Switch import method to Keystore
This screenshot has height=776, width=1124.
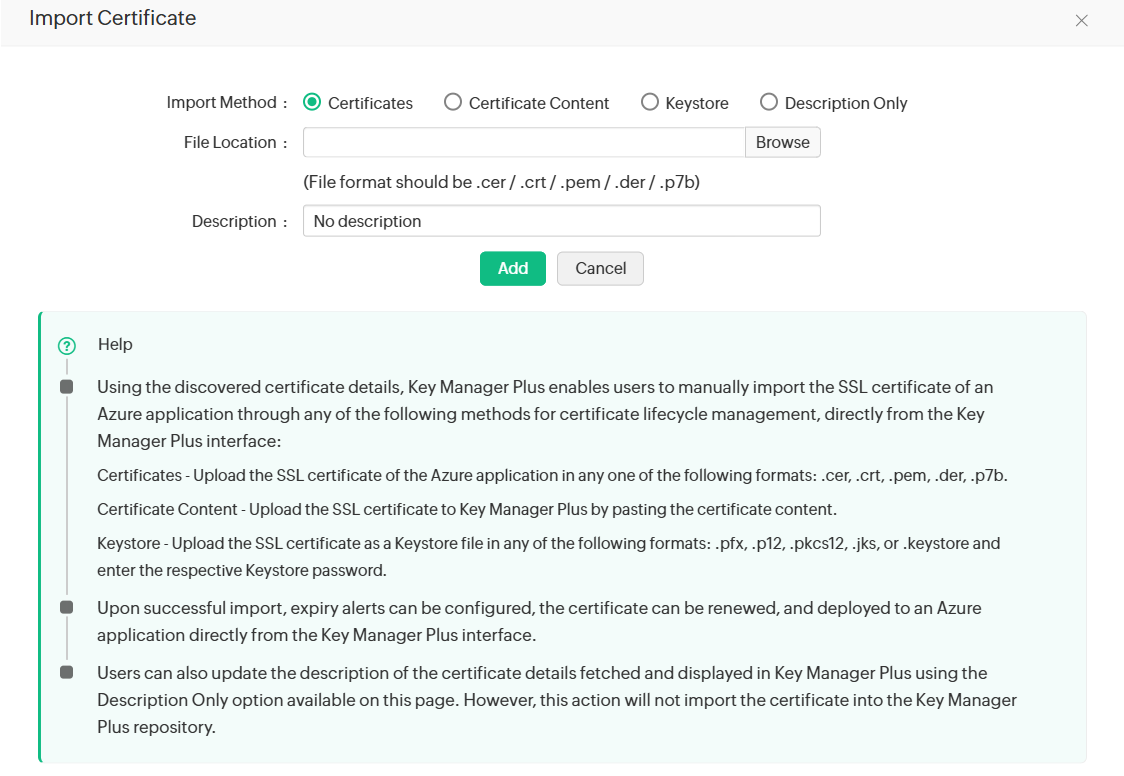(650, 102)
